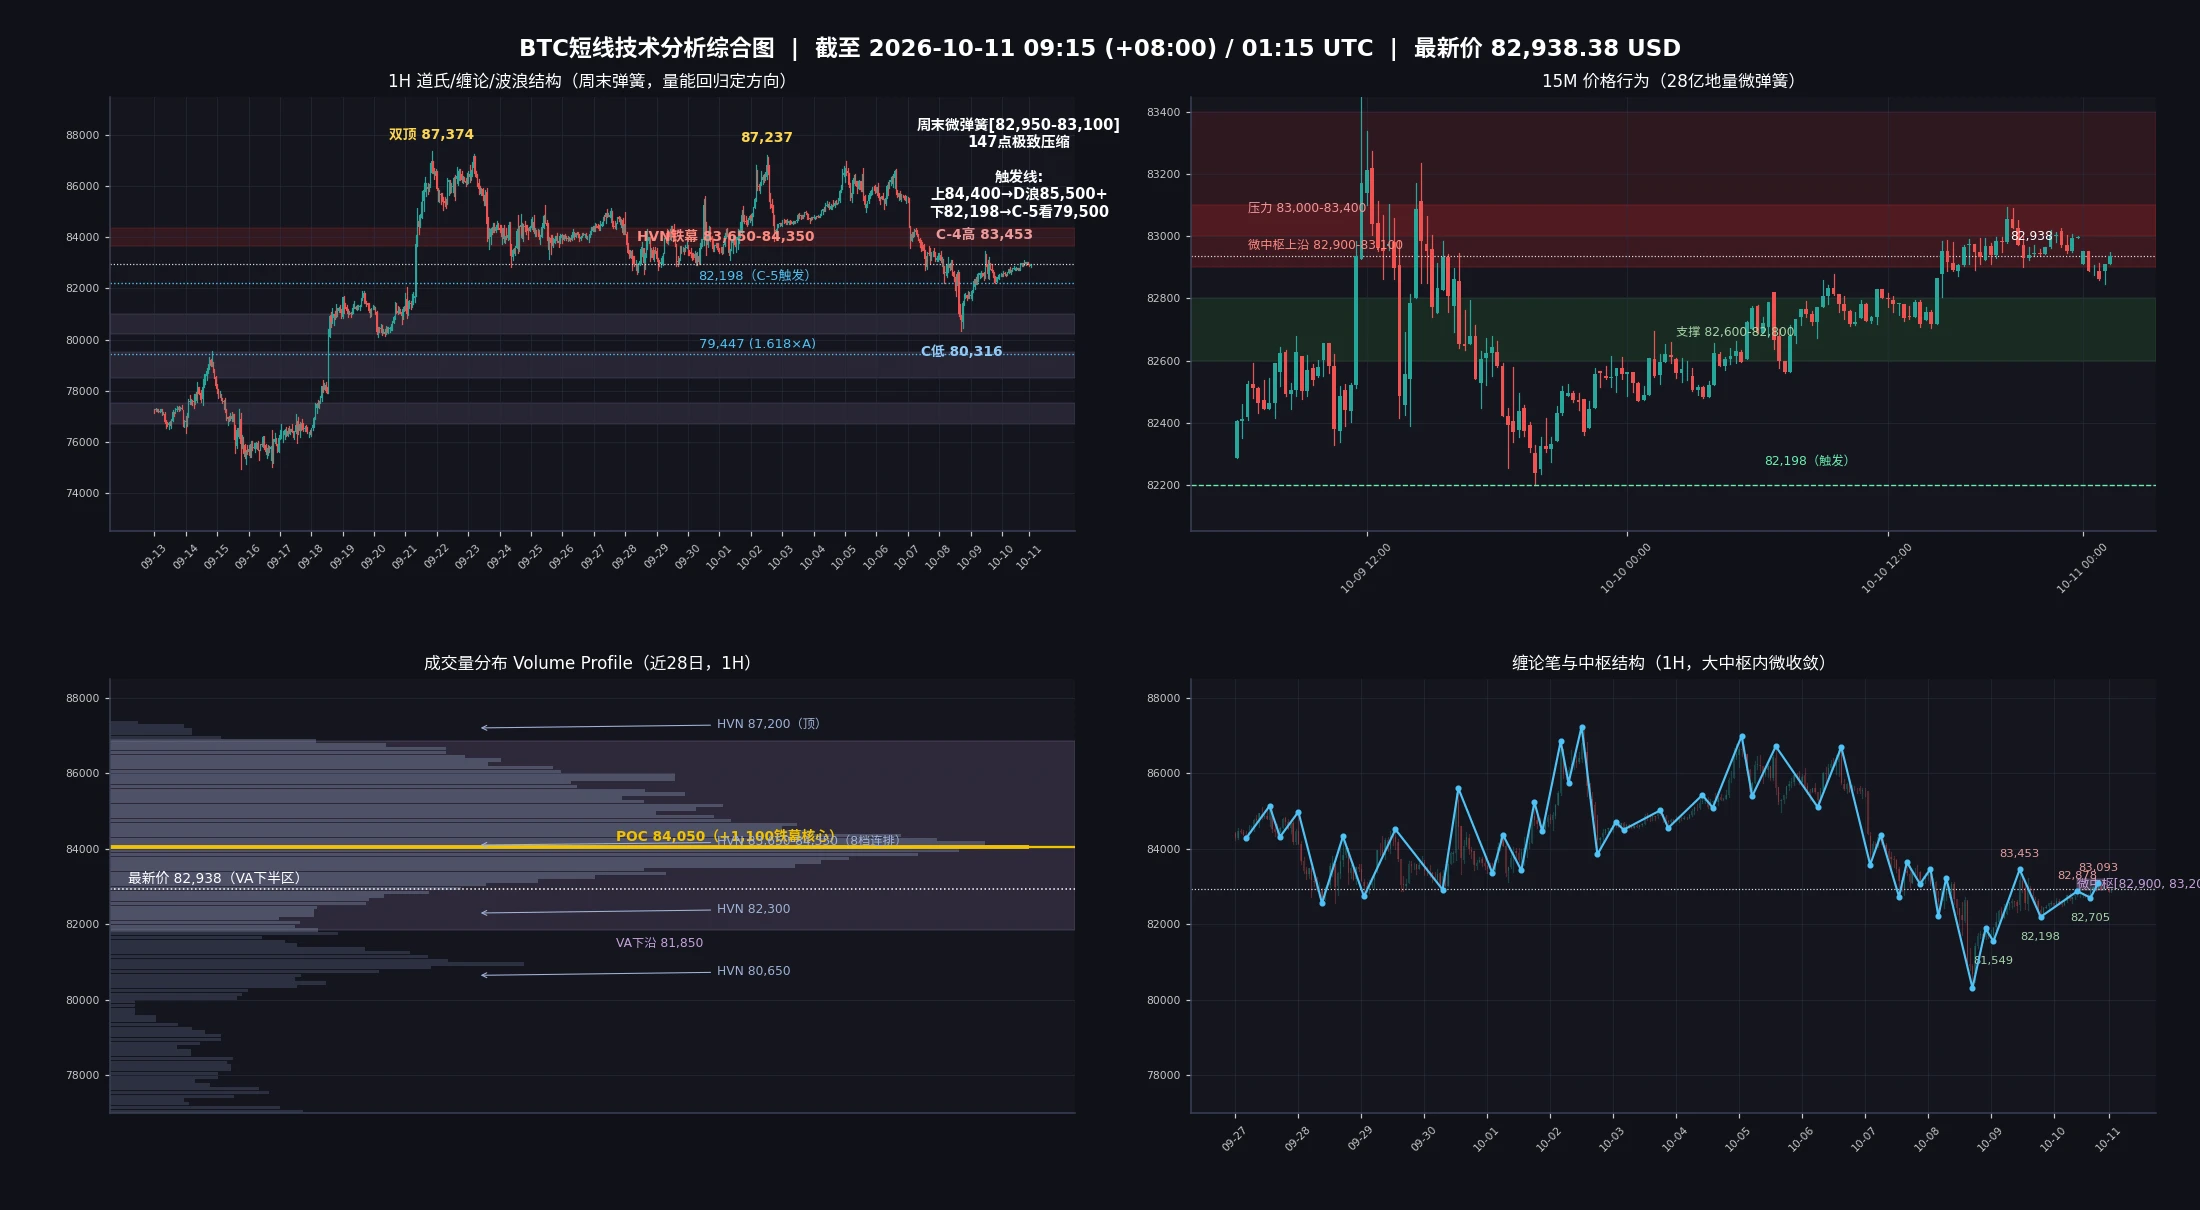Click the 压力 83,000-83,400 resistance zone label
Image resolution: width=2200 pixels, height=1210 pixels.
pos(1306,208)
